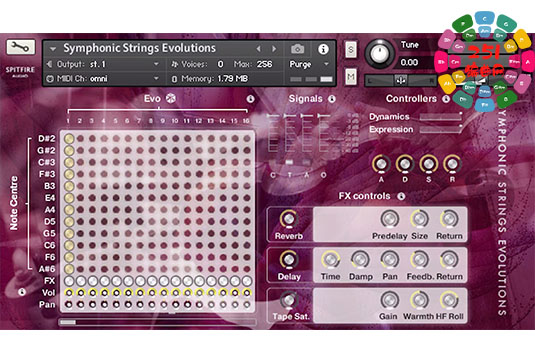The width and height of the screenshot is (535, 363).
Task: Click the Memory 1.79 MB readout
Action: (215, 79)
